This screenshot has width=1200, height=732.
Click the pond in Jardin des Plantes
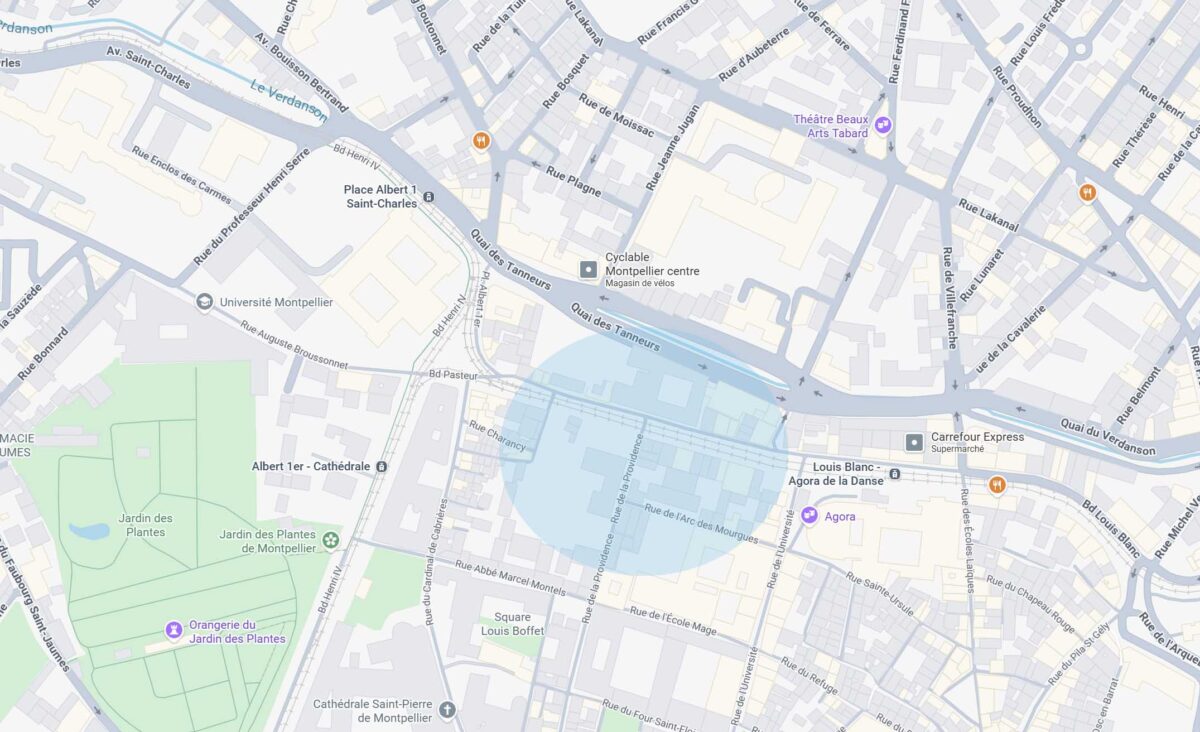click(89, 531)
